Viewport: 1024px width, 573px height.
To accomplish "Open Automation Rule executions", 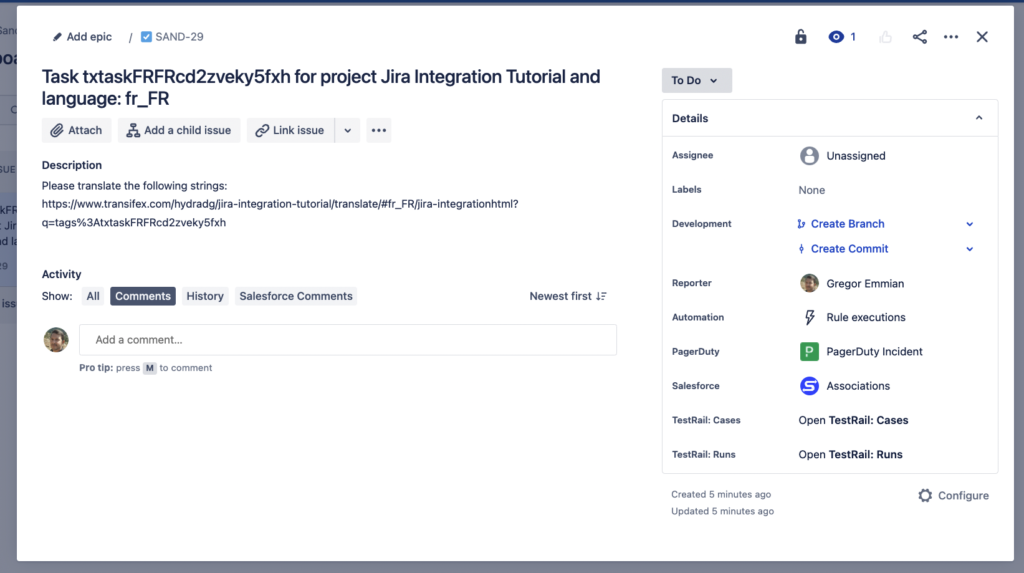I will pos(865,317).
